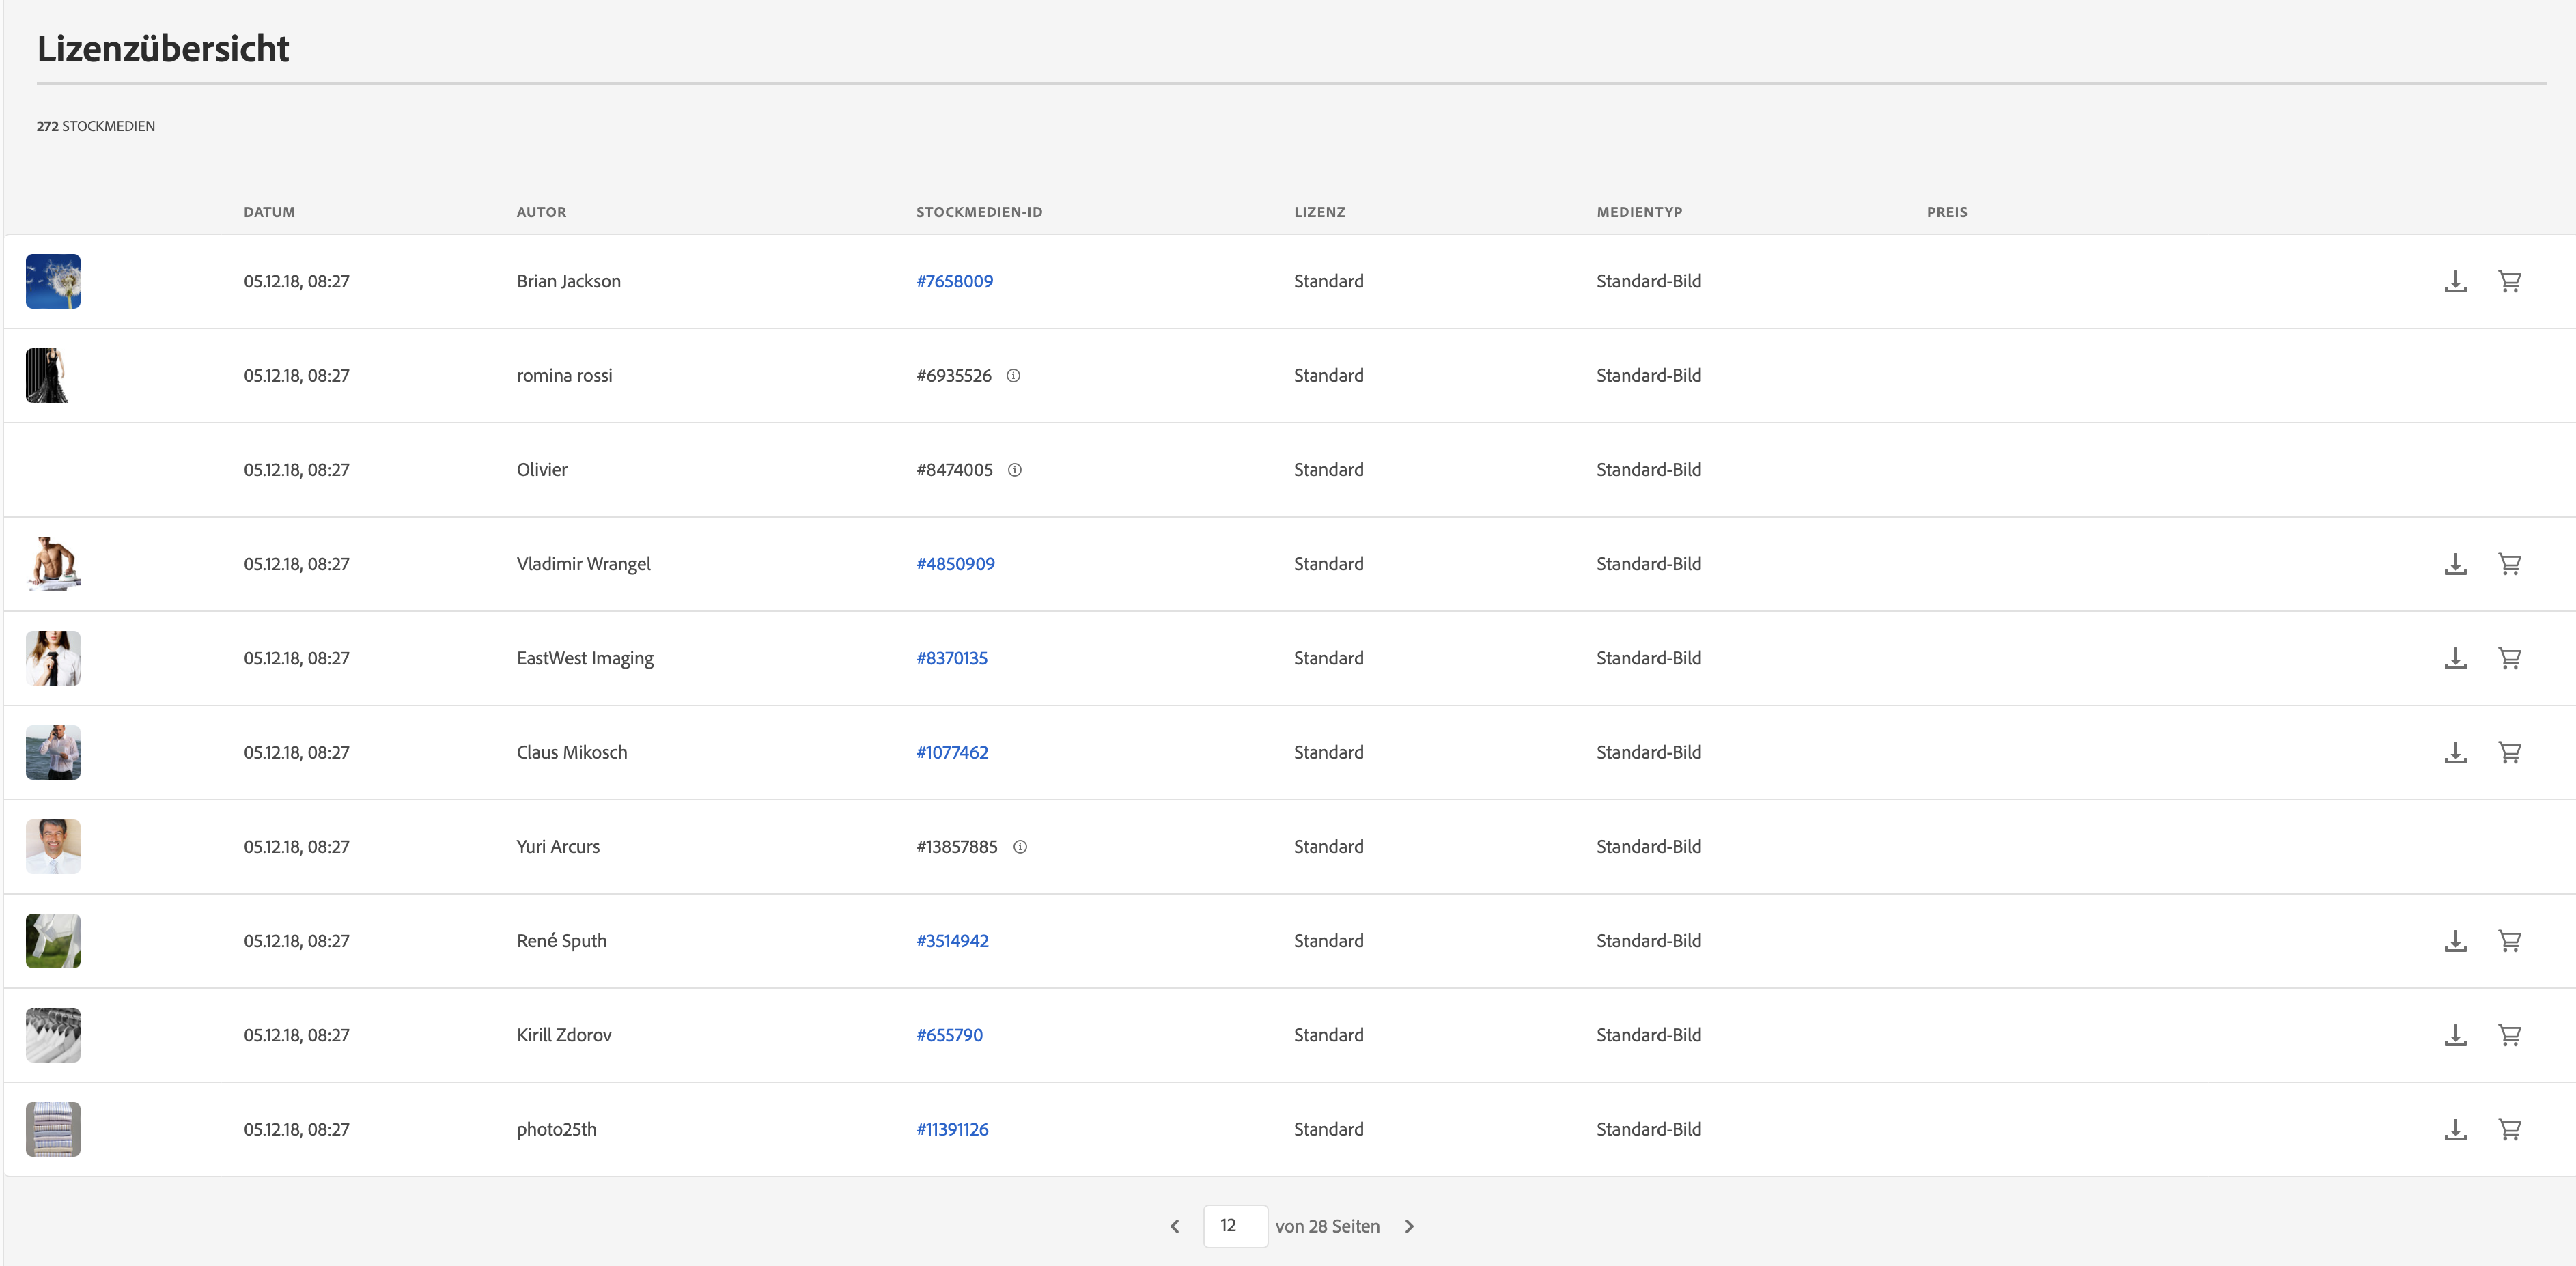The image size is (2576, 1266).
Task: Open stock media link #4850909
Action: [x=955, y=564]
